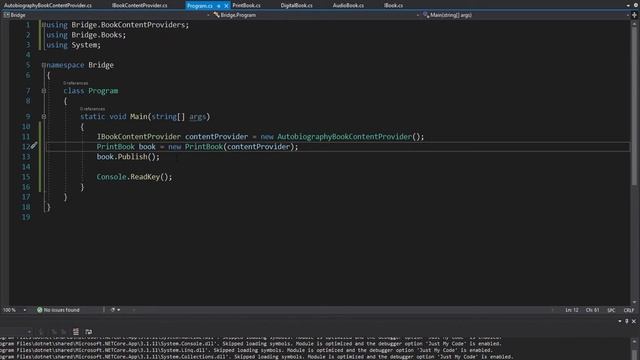Open the Main(string[] args) member dropdown
This screenshot has height=360, width=640.
click(526, 15)
